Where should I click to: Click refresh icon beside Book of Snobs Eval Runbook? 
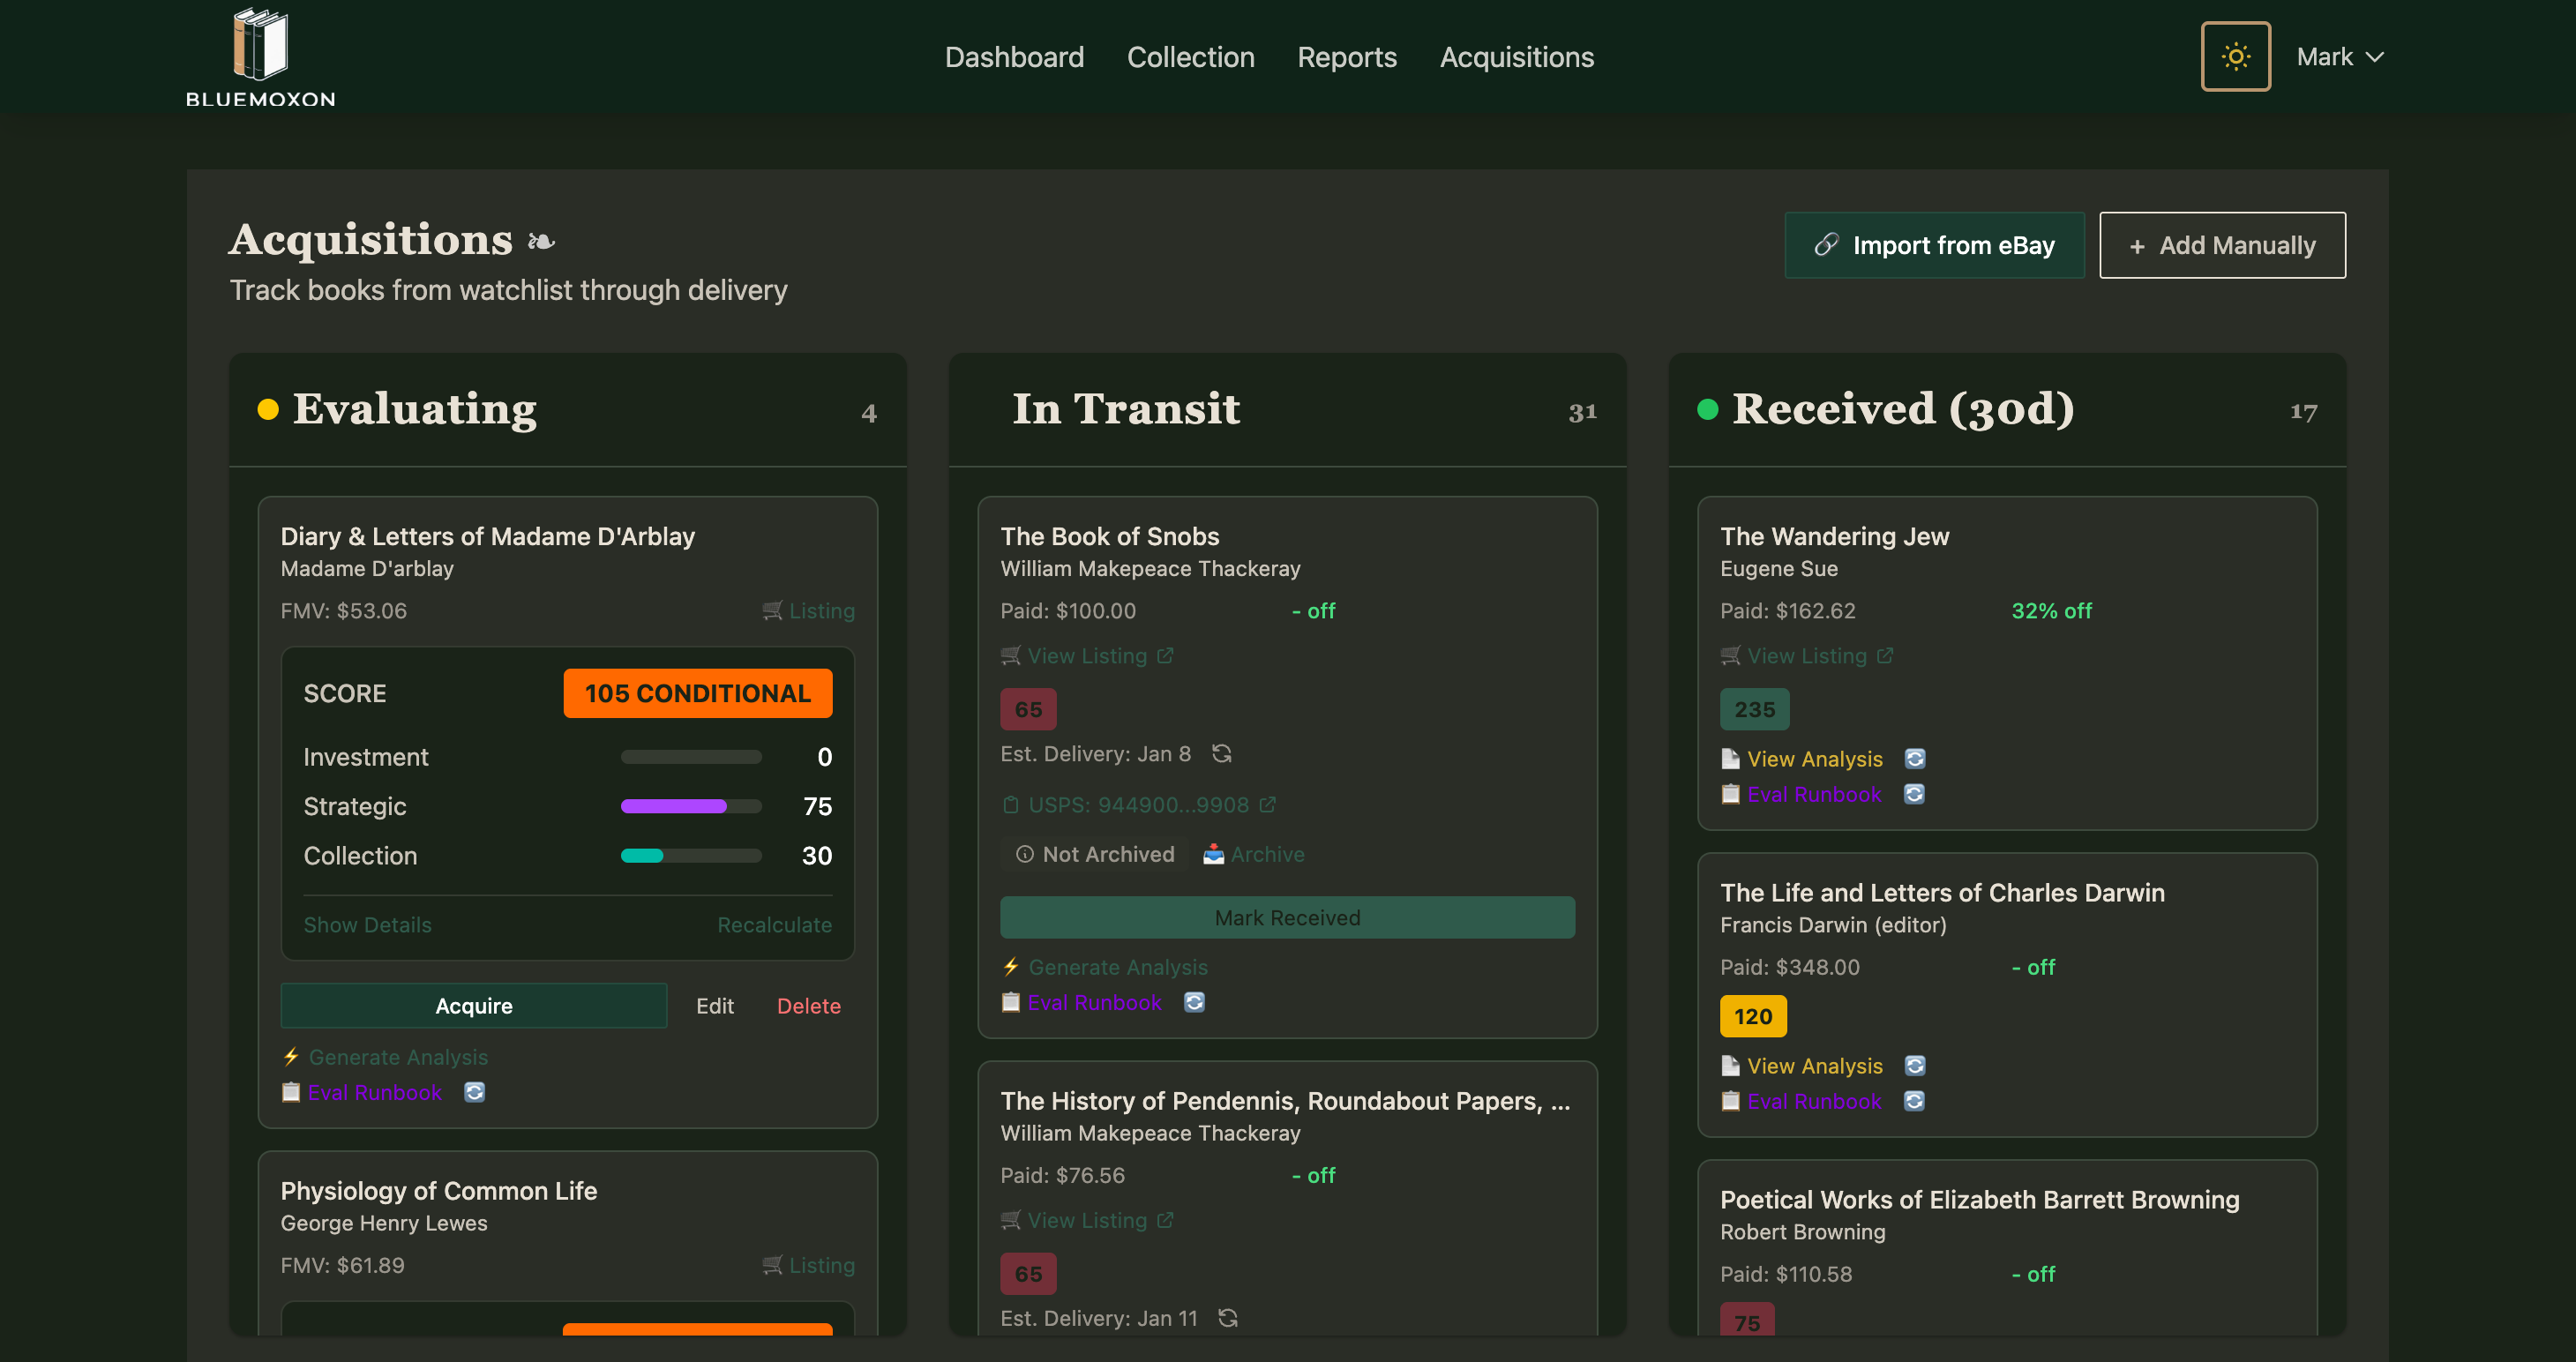click(x=1194, y=1002)
